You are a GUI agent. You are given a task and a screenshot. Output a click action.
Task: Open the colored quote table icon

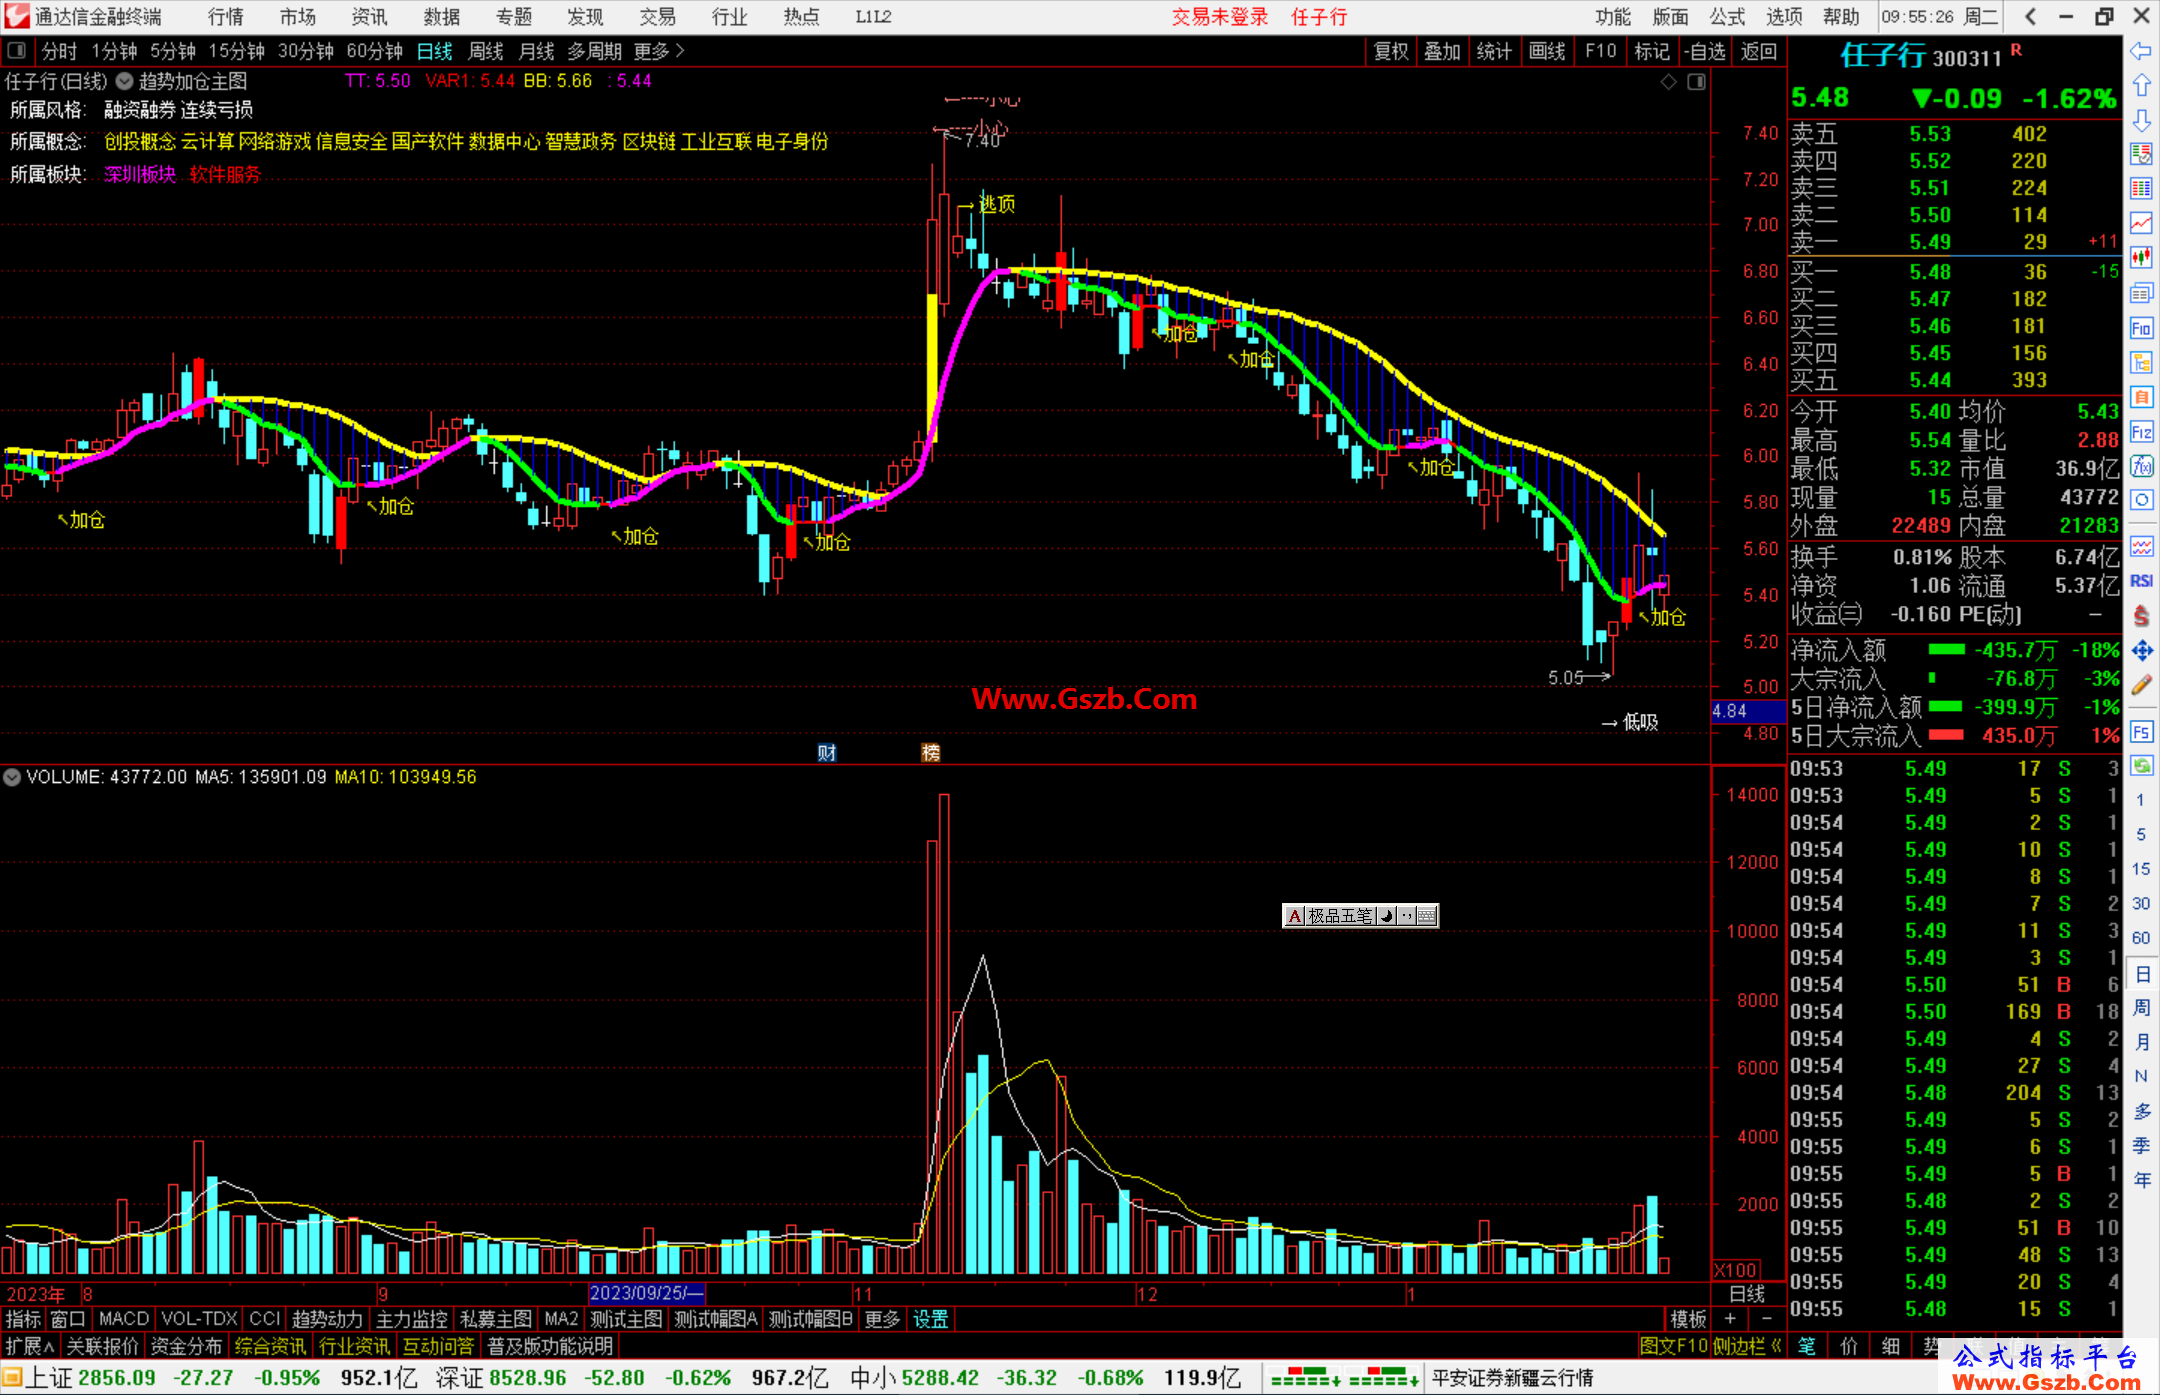[x=2141, y=189]
